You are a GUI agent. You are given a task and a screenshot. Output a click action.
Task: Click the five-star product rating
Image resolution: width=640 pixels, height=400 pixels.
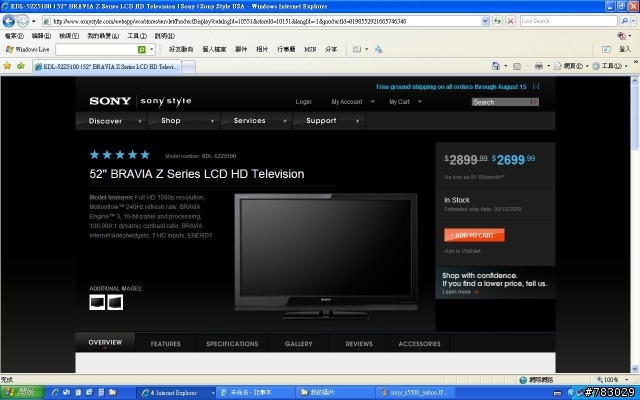tap(120, 155)
